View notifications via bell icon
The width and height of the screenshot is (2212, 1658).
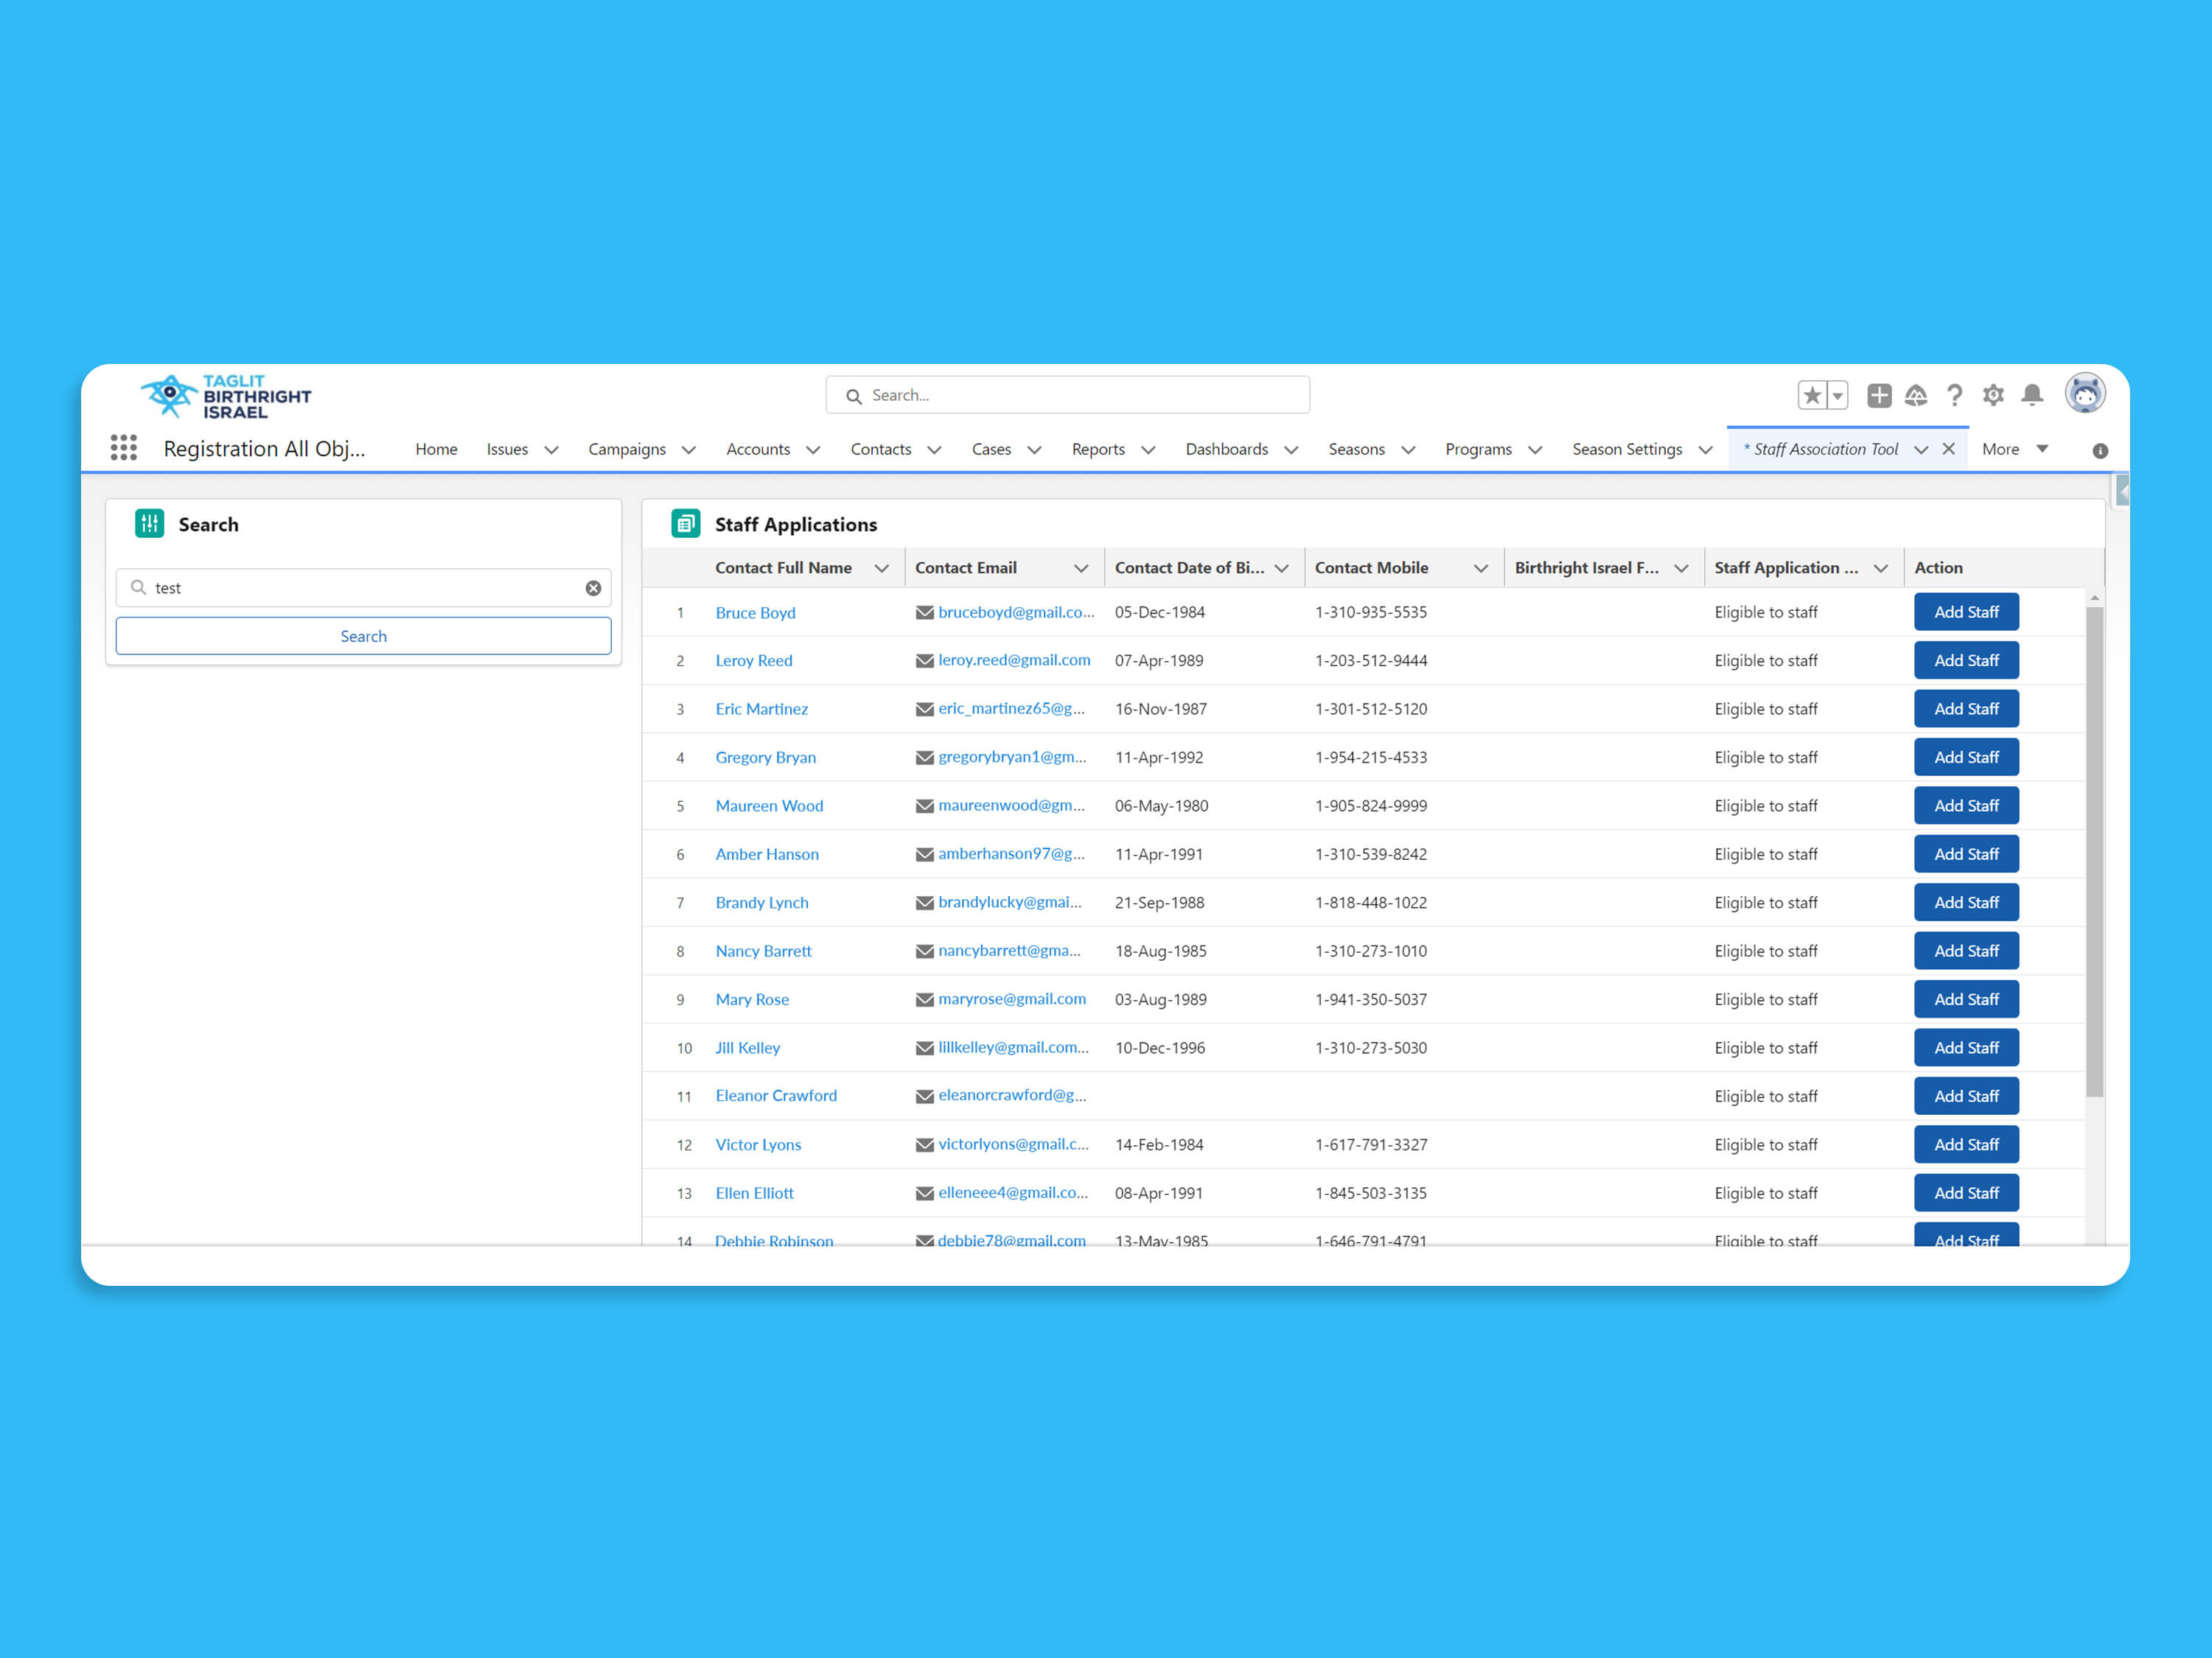tap(2031, 395)
